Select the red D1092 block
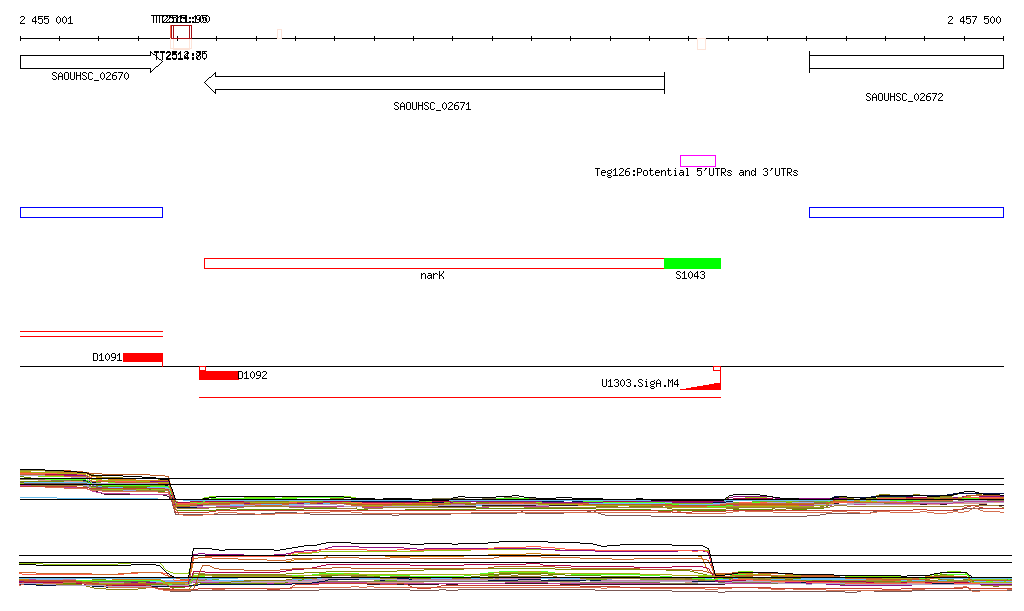The width and height of the screenshot is (1024, 611). pyautogui.click(x=218, y=375)
